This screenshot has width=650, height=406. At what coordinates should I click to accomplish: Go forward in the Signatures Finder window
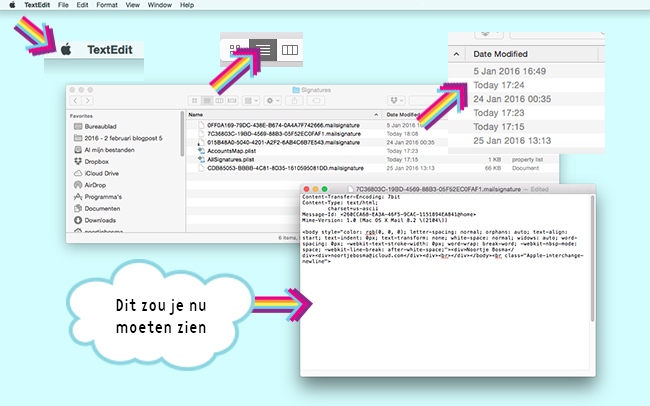point(87,100)
